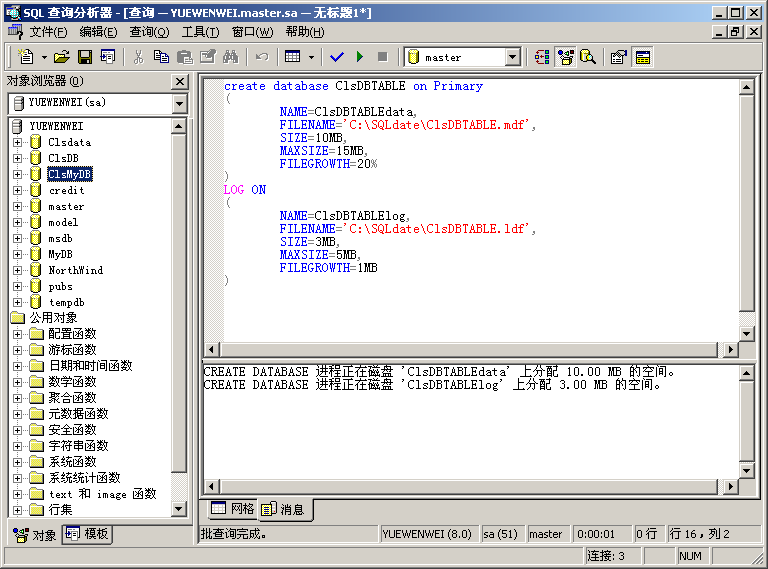This screenshot has height=569, width=768.
Task: Run the query with the green play button
Action: coord(360,57)
